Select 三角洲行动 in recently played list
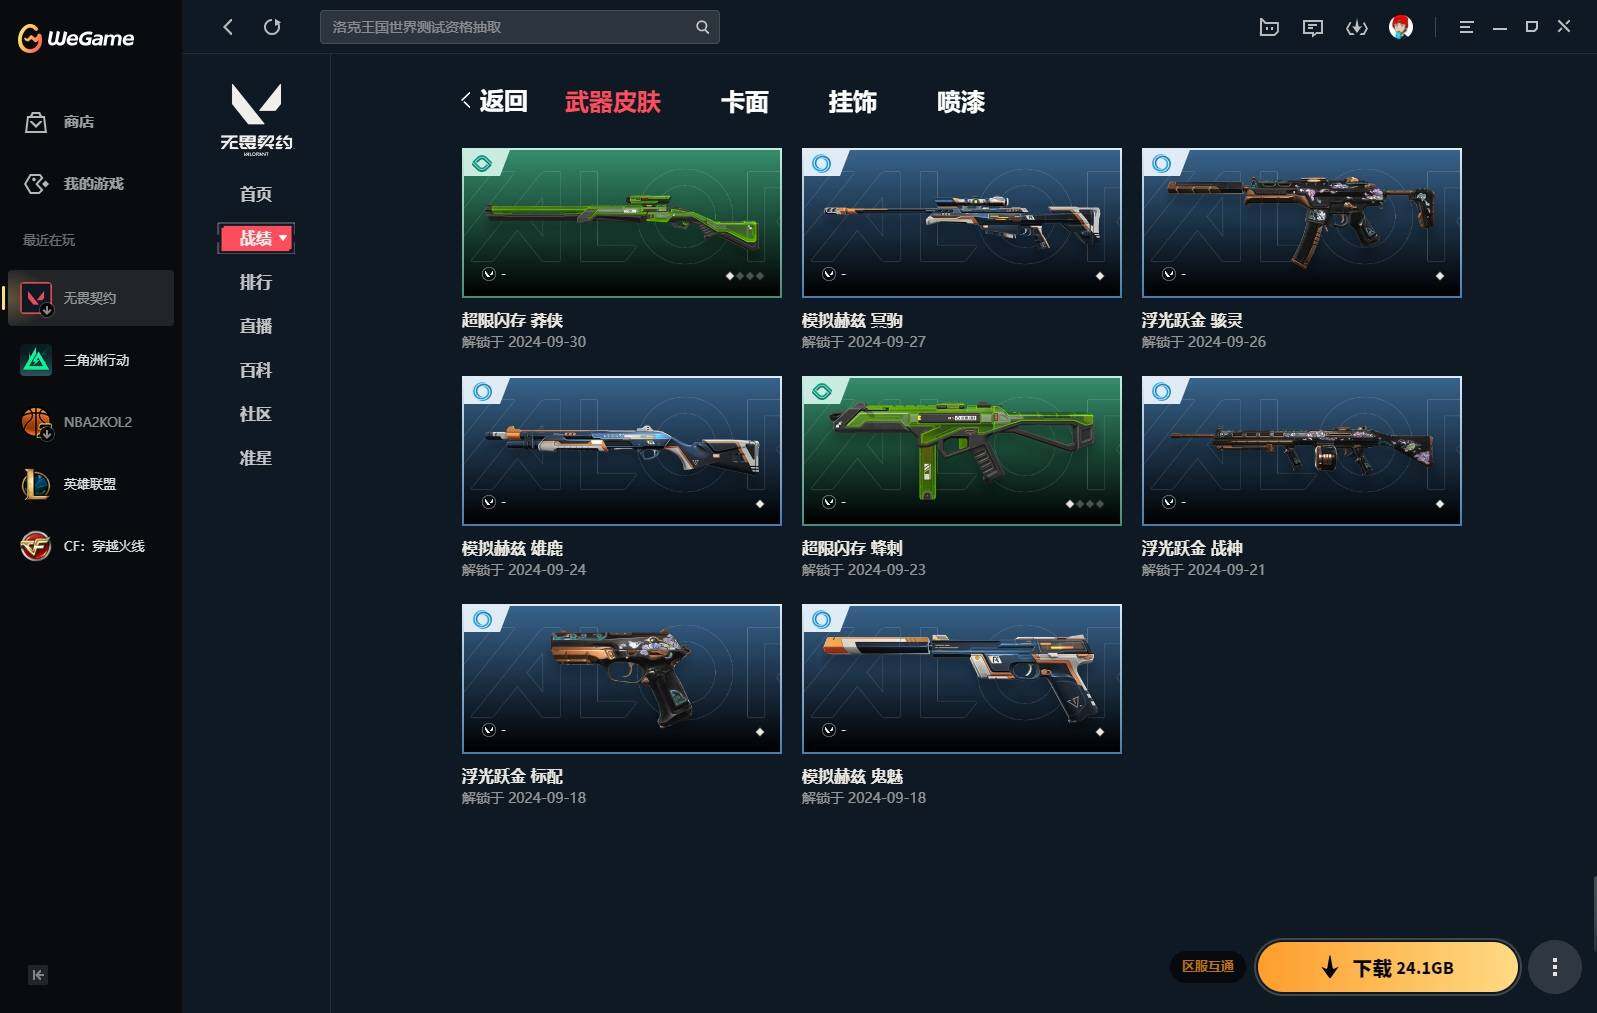The image size is (1597, 1013). tap(91, 360)
